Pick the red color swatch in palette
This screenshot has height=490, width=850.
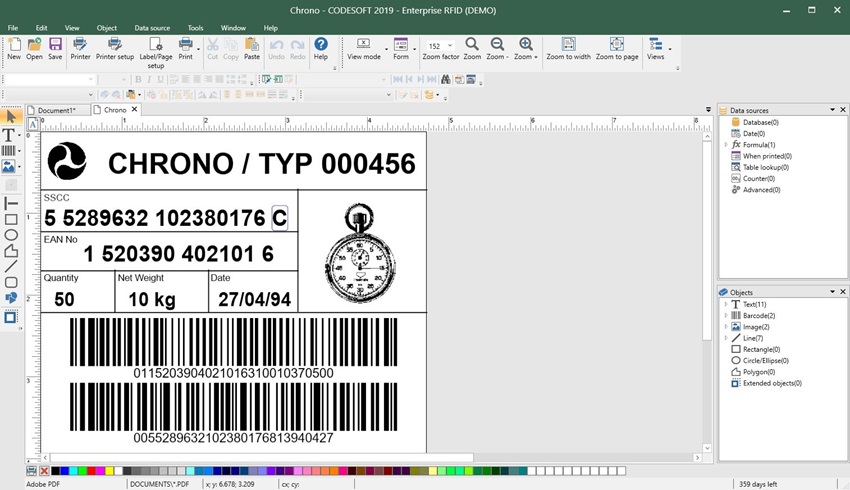pyautogui.click(x=92, y=471)
